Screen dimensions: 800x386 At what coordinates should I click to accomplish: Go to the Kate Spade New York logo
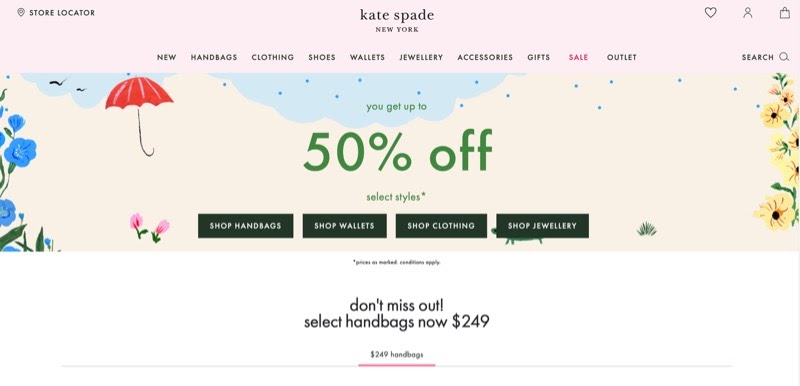coord(397,20)
